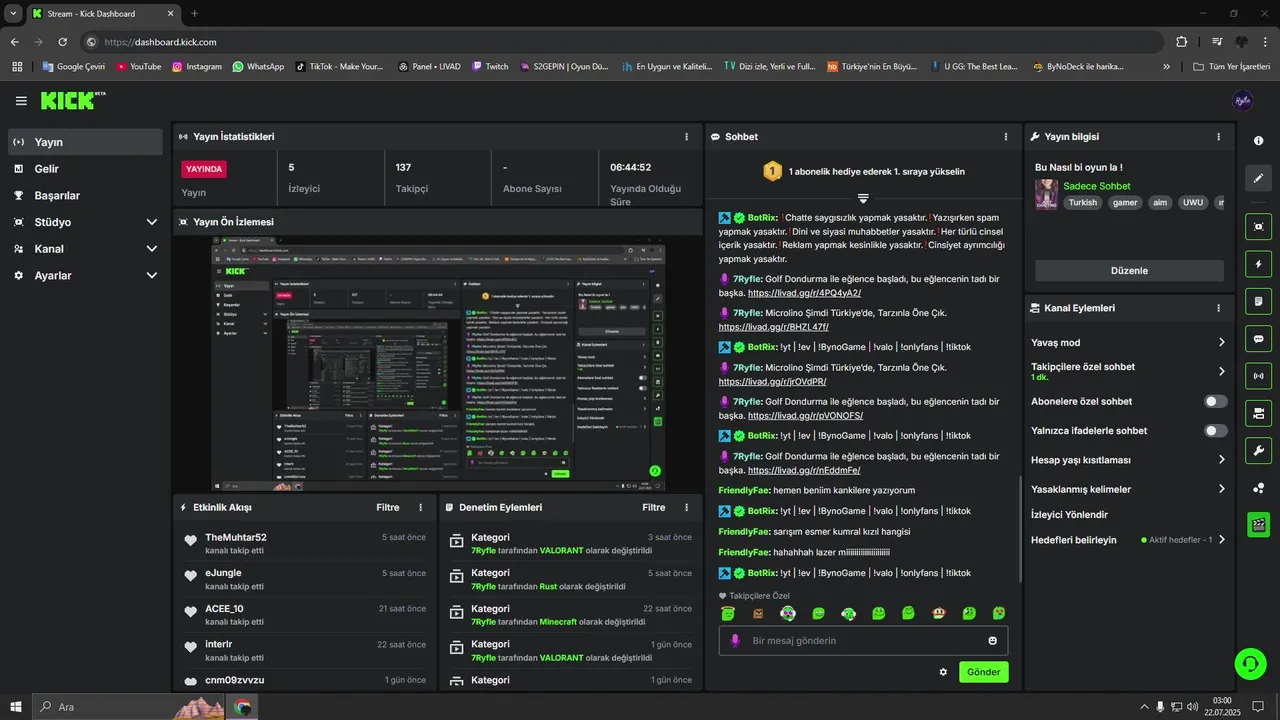This screenshot has width=1280, height=720.
Task: Click the document page icon in right rail
Action: pyautogui.click(x=1259, y=301)
